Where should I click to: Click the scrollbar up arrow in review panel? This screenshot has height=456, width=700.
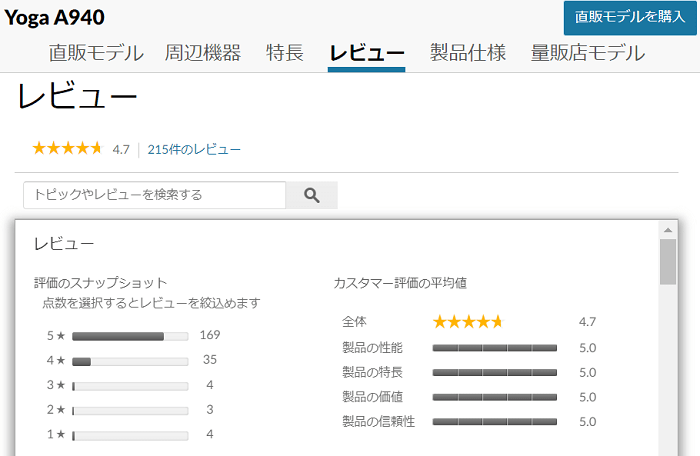[668, 230]
